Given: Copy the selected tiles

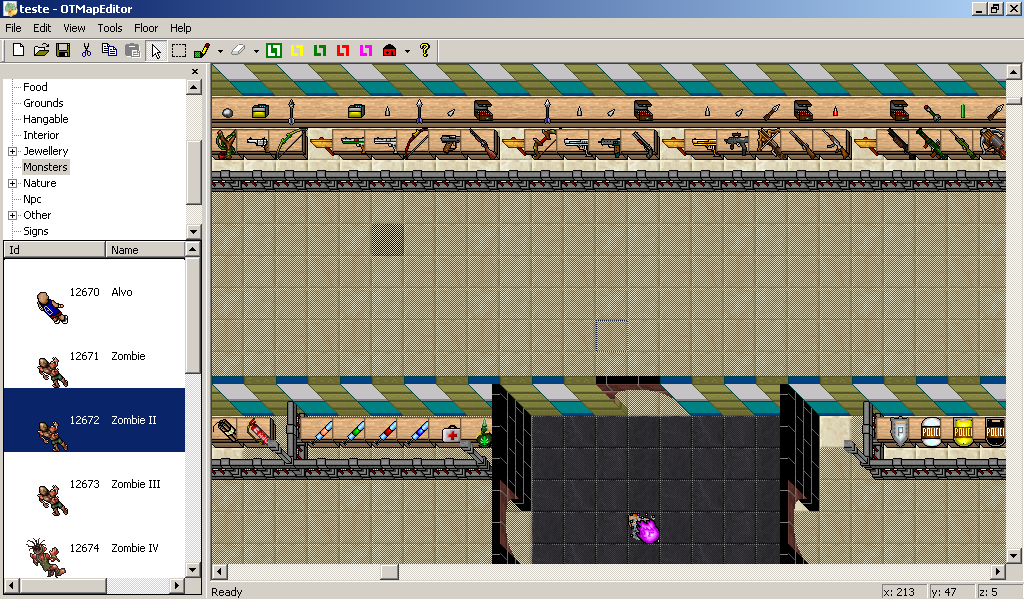Looking at the screenshot, I should (109, 50).
